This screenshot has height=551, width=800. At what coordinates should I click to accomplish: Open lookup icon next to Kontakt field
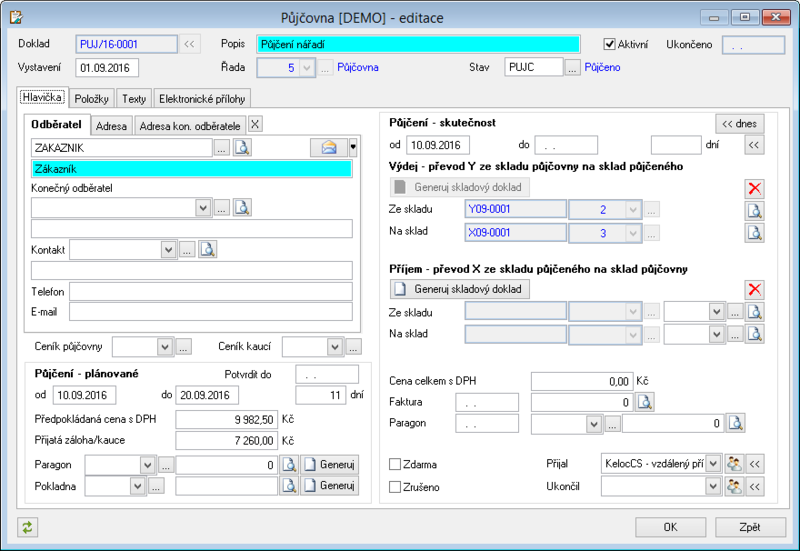(x=208, y=249)
